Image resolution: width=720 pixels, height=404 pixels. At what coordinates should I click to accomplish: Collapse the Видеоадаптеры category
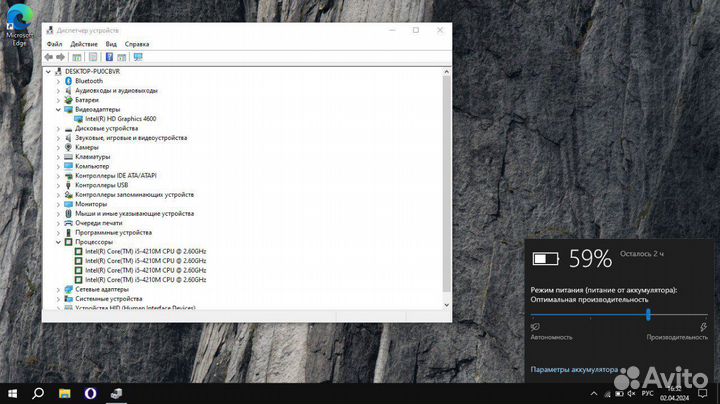[x=58, y=109]
